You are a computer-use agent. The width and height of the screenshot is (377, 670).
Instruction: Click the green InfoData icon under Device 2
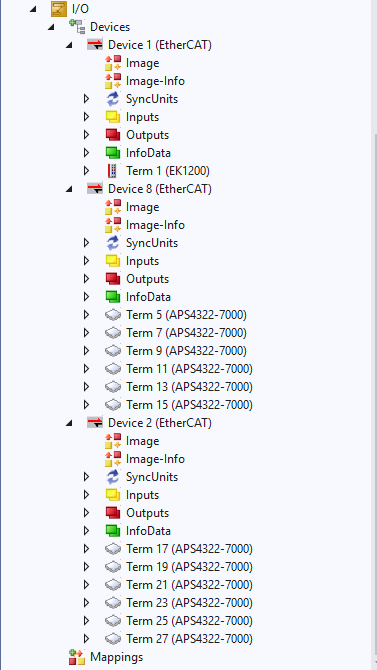coord(113,531)
